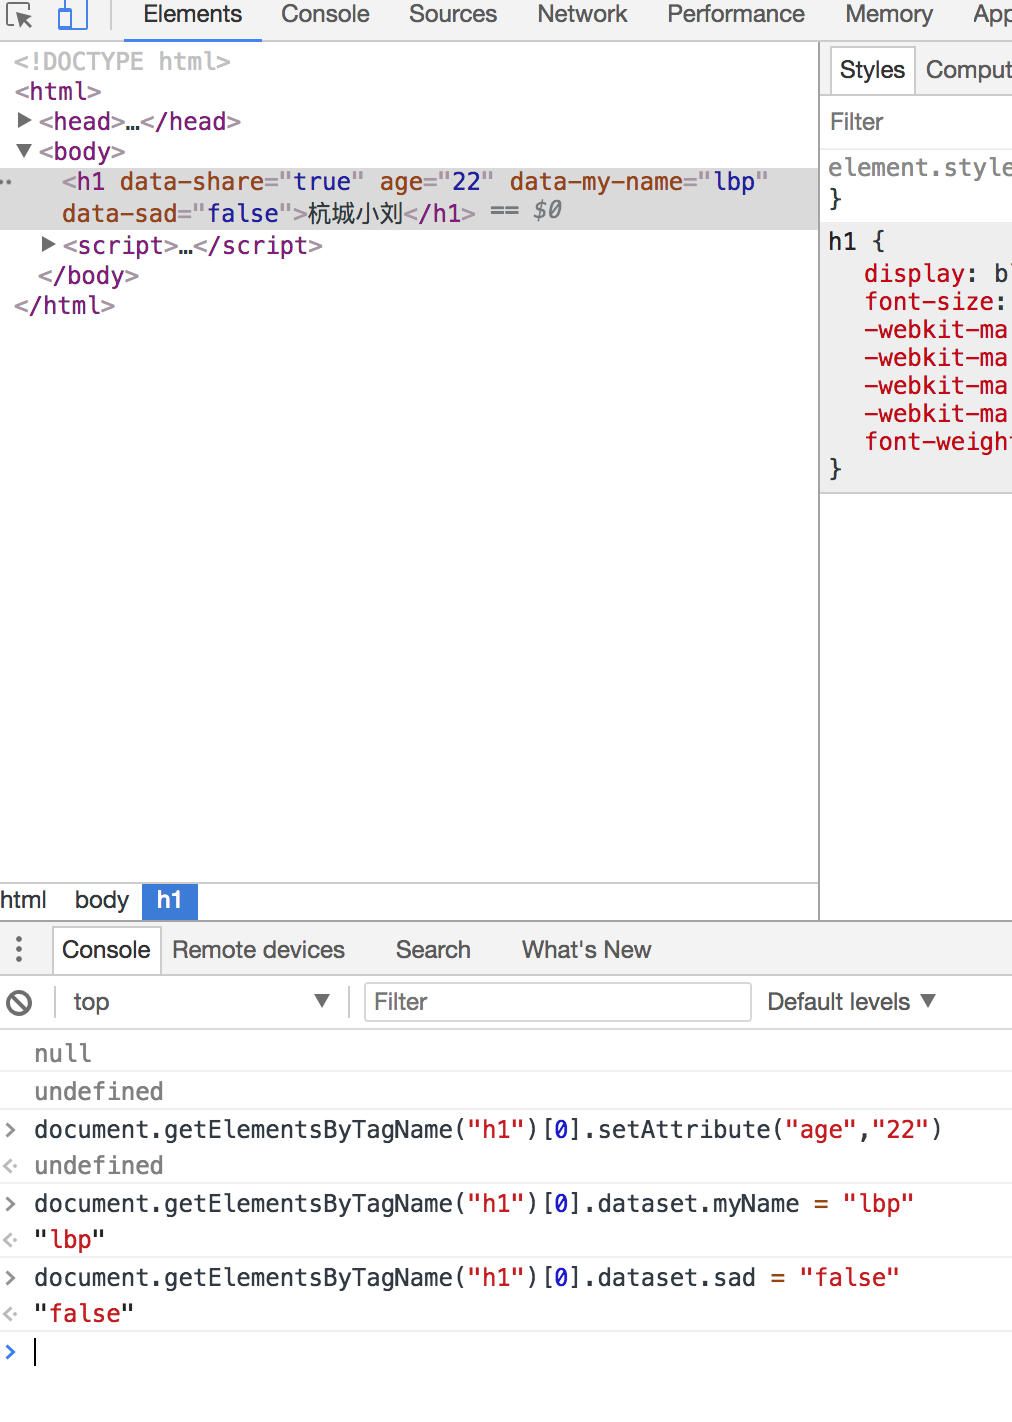
Task: Switch to the Elements tab
Action: point(193,15)
